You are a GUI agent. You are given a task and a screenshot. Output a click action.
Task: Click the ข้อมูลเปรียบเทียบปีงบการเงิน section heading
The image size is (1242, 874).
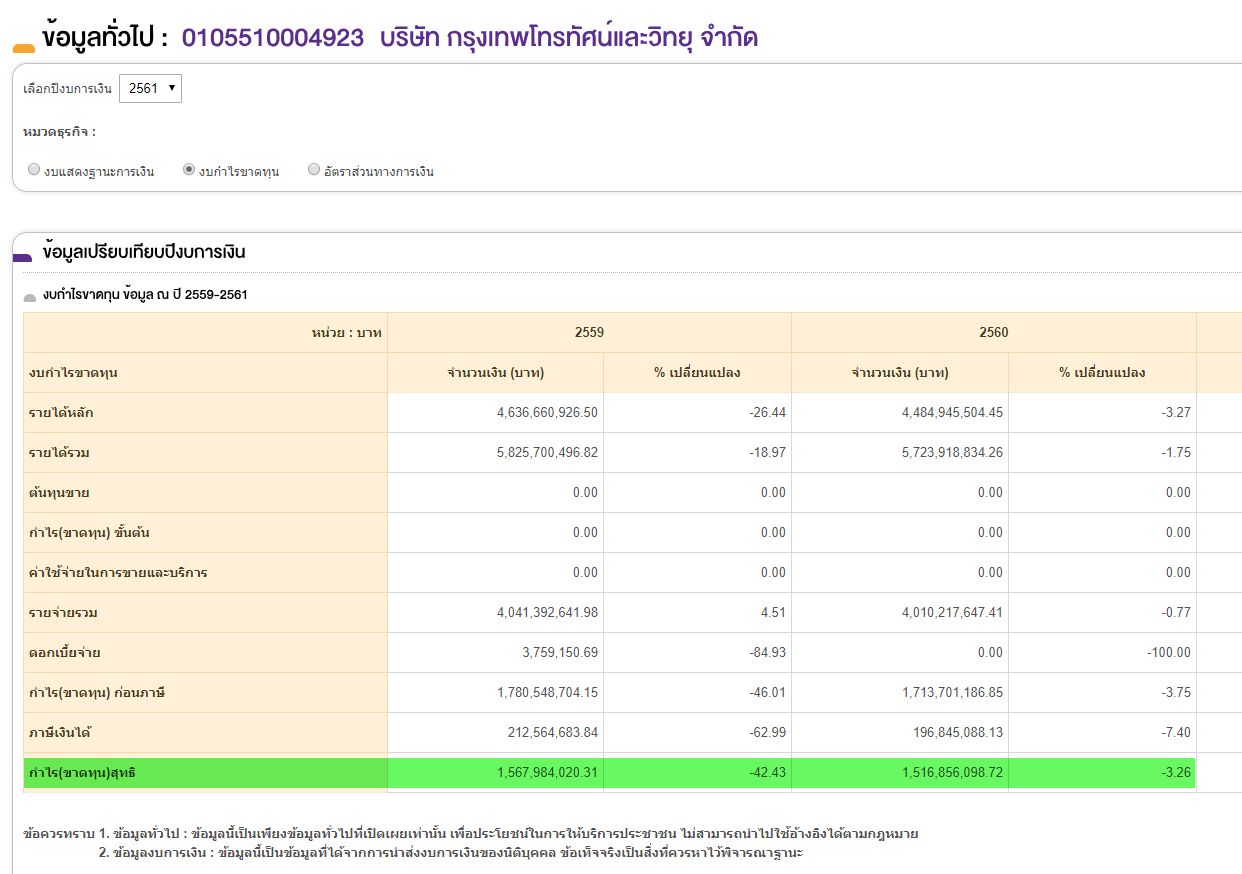click(x=144, y=252)
